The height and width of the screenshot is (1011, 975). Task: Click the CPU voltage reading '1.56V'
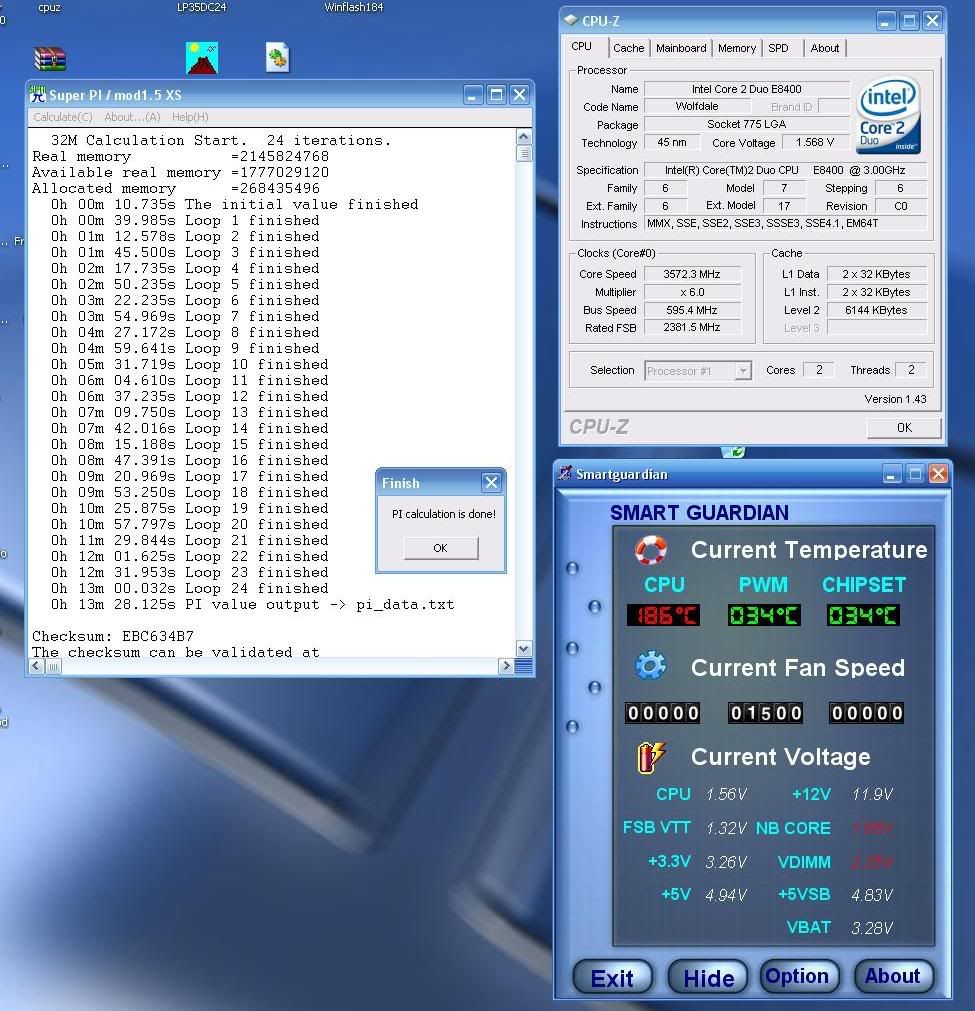[726, 794]
